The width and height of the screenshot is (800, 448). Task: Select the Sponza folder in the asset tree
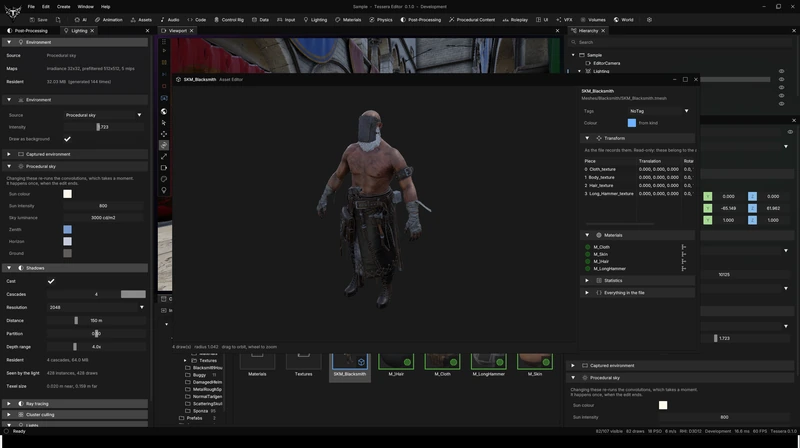pos(200,411)
